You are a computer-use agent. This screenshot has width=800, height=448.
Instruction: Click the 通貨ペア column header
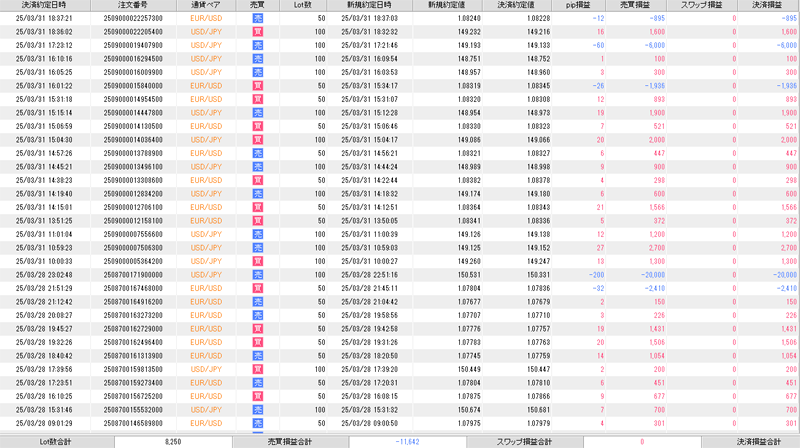point(206,5)
